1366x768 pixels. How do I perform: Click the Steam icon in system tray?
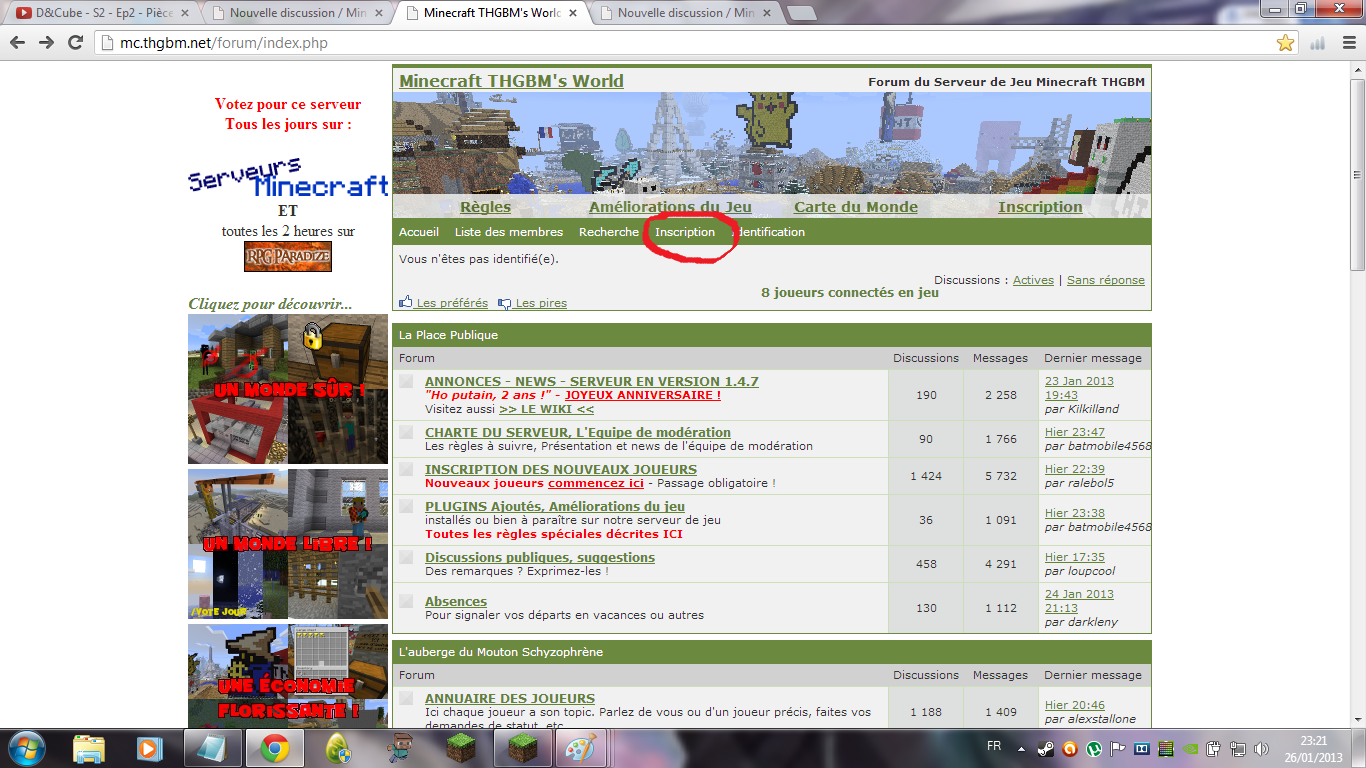point(1046,748)
